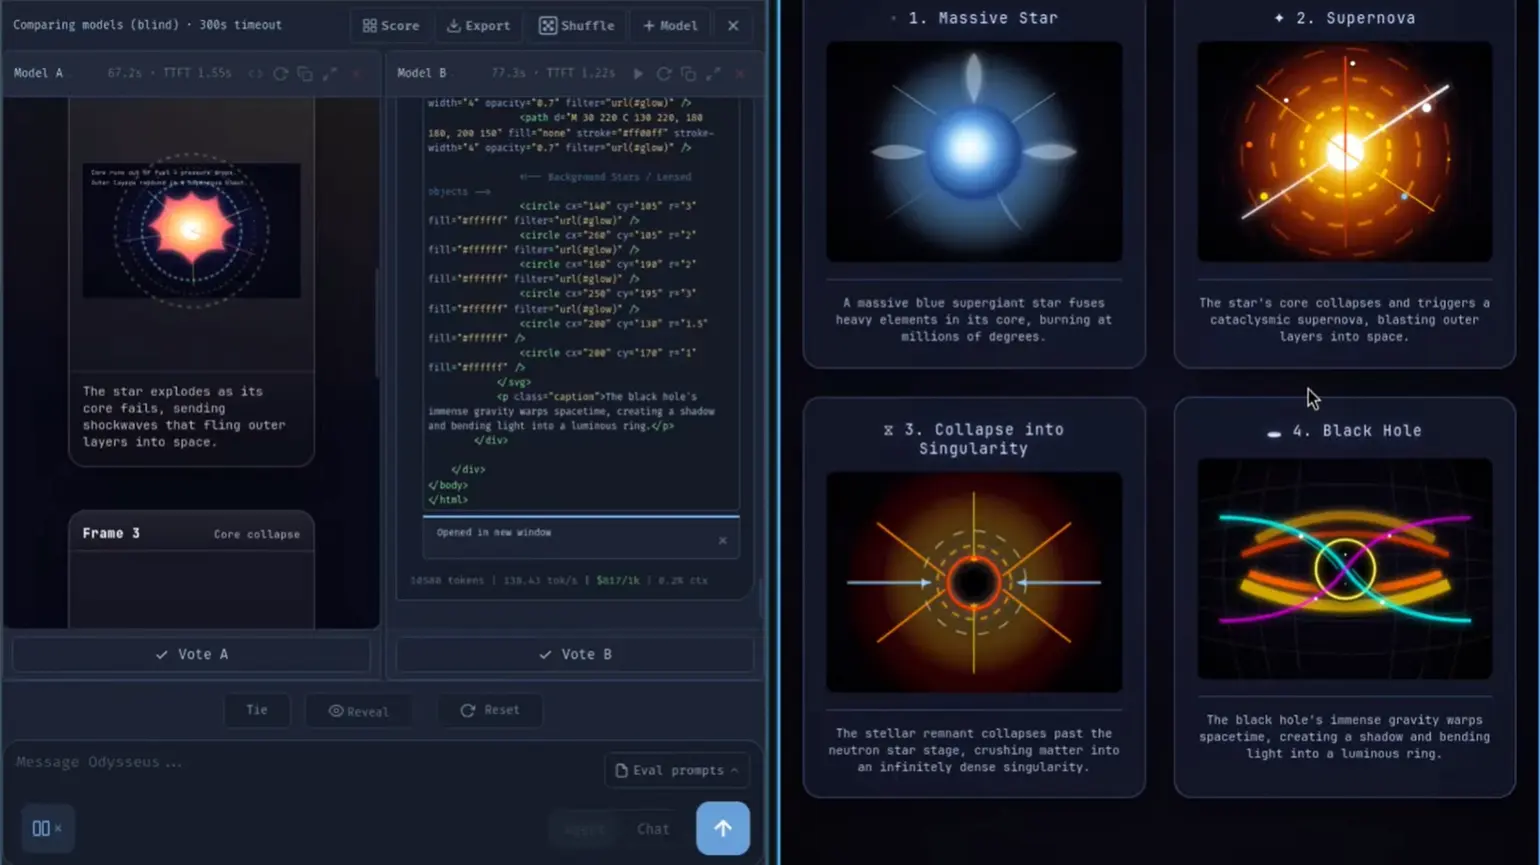Click the Massive Star description paragraph
Image resolution: width=1540 pixels, height=865 pixels.
point(974,320)
